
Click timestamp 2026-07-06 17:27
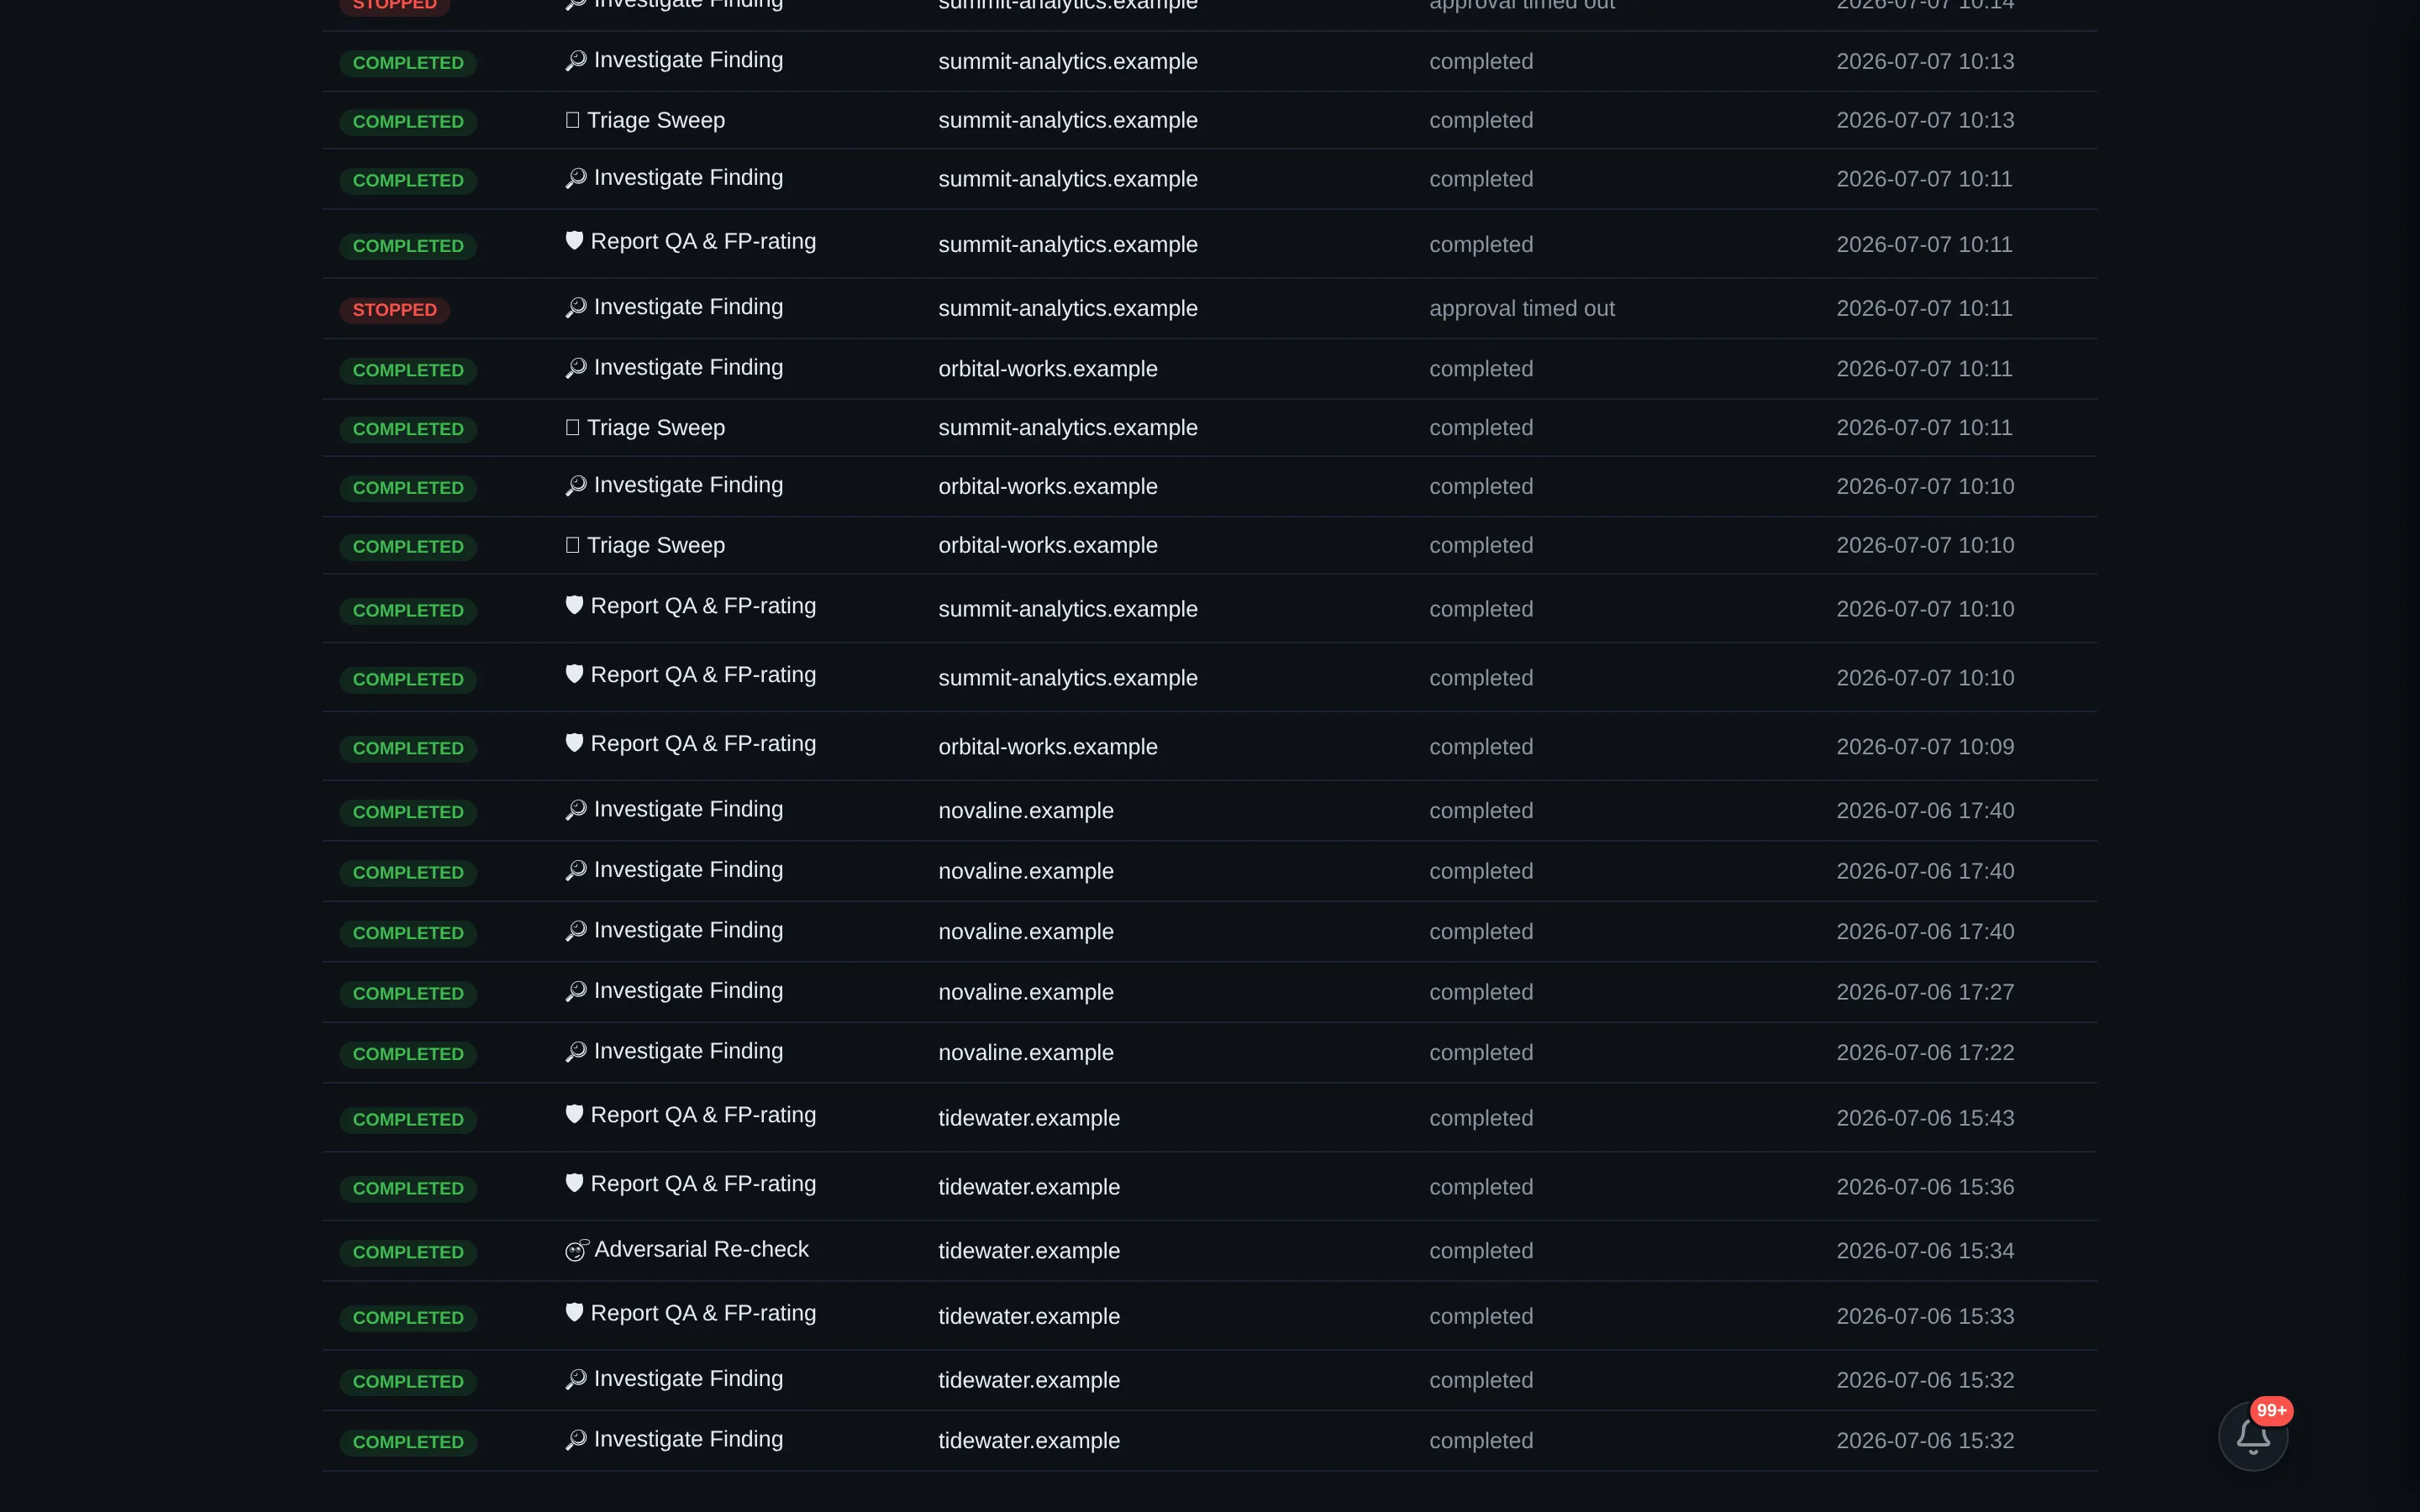pos(1925,992)
